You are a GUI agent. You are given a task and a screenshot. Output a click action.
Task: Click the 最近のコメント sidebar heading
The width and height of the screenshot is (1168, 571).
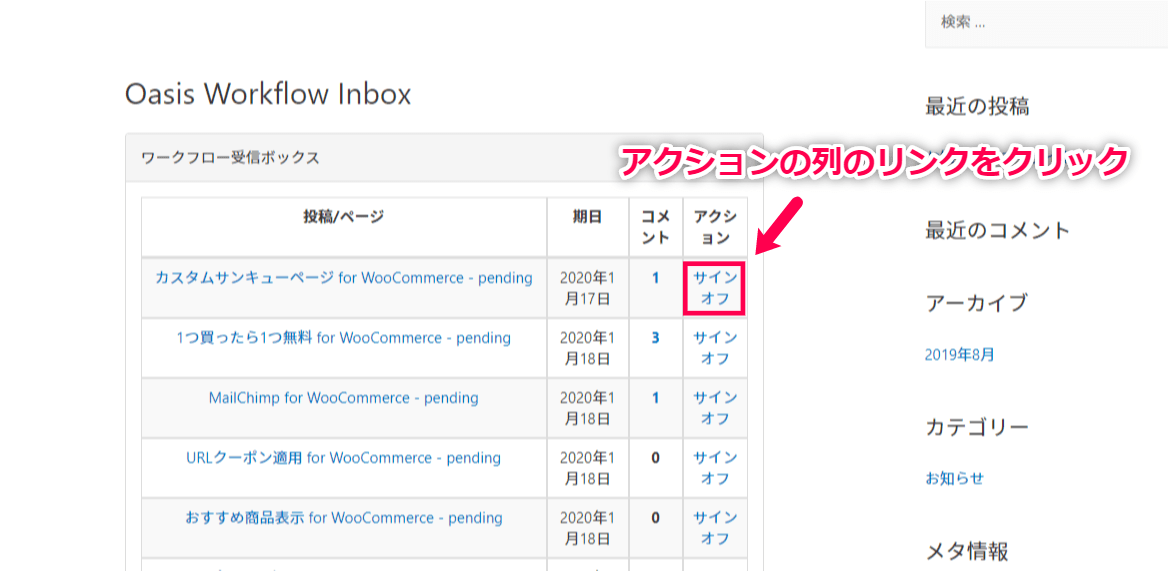(x=997, y=230)
